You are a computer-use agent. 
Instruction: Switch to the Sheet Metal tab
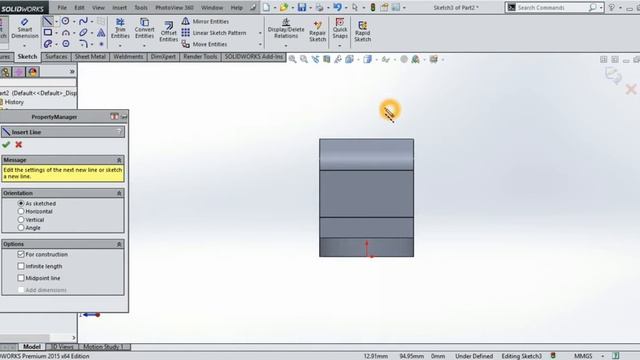(x=90, y=57)
